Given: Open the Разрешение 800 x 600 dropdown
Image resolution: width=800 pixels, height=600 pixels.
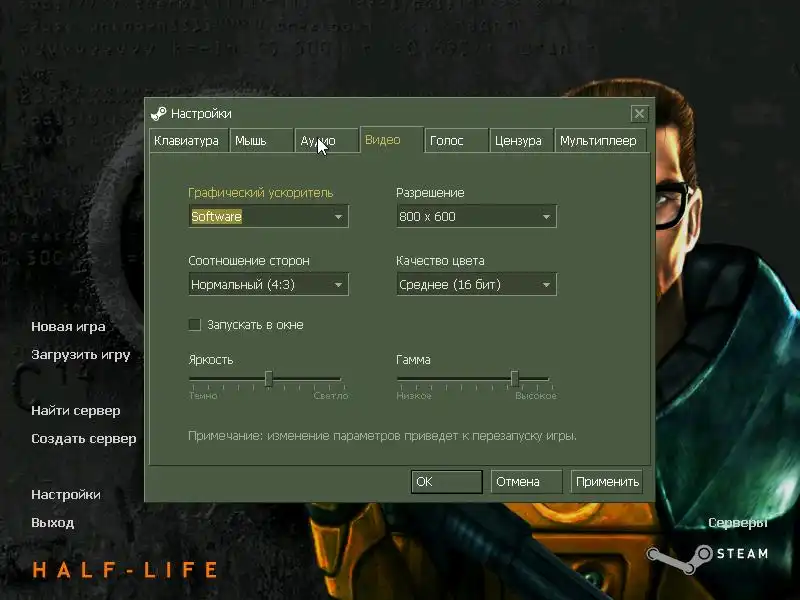Looking at the screenshot, I should (x=476, y=216).
